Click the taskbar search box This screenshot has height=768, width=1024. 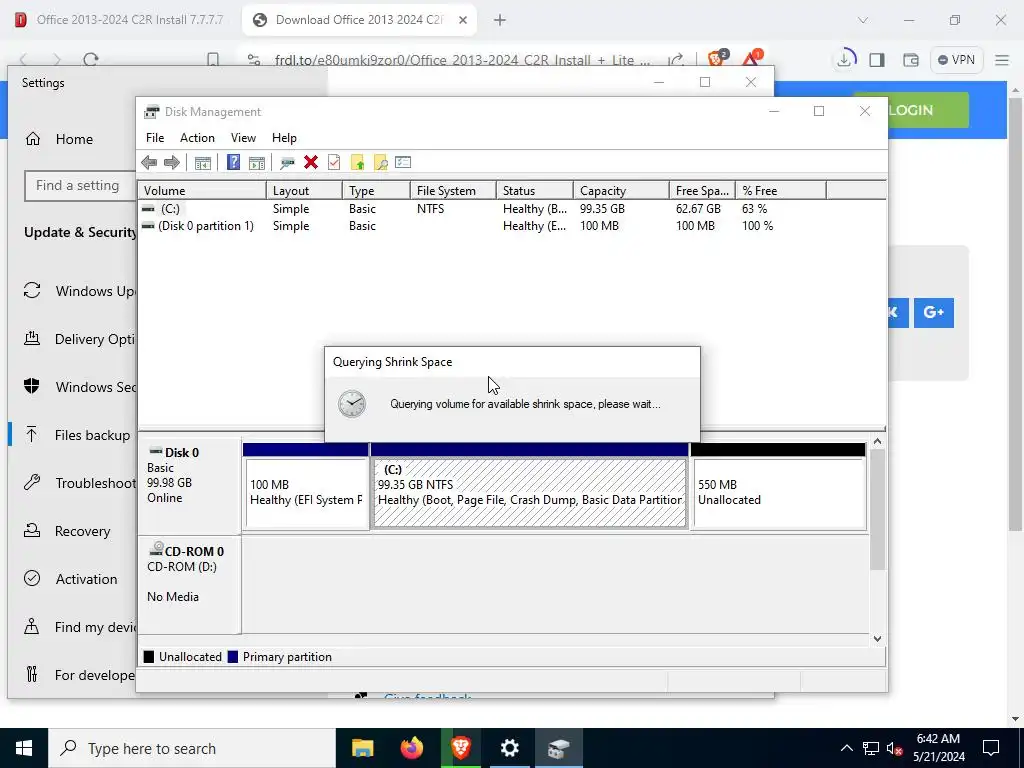192,748
